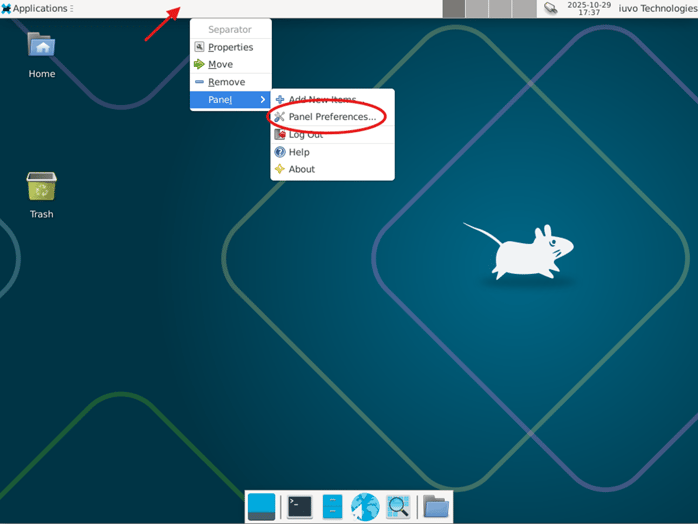The width and height of the screenshot is (698, 524).
Task: Open the Application Finder magnifier icon
Action: tap(398, 507)
